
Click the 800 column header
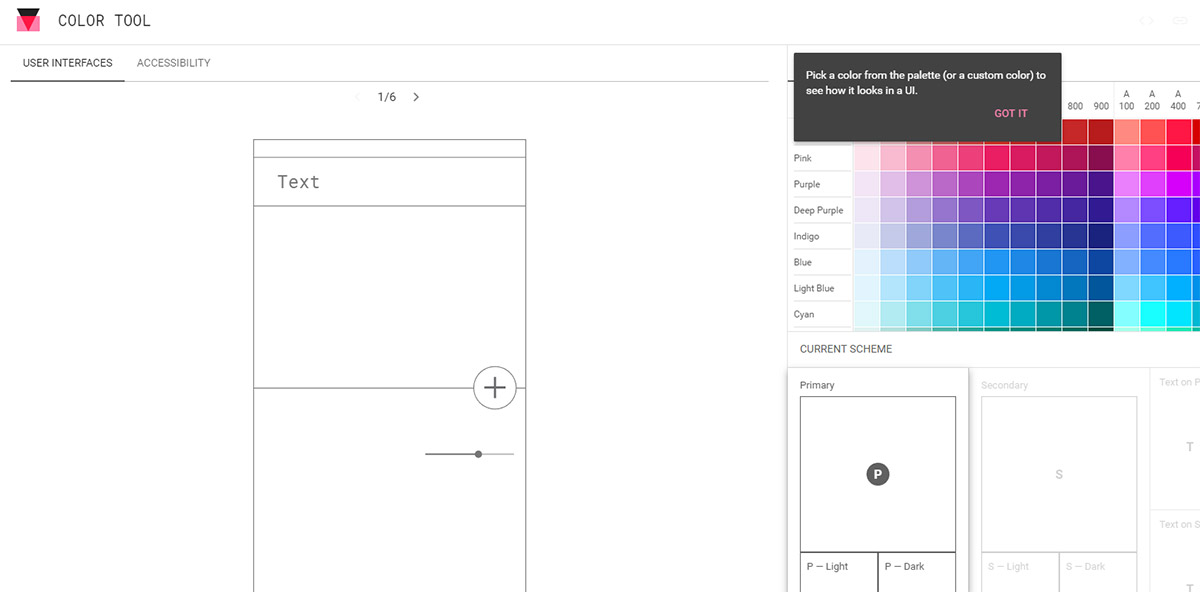(1075, 106)
